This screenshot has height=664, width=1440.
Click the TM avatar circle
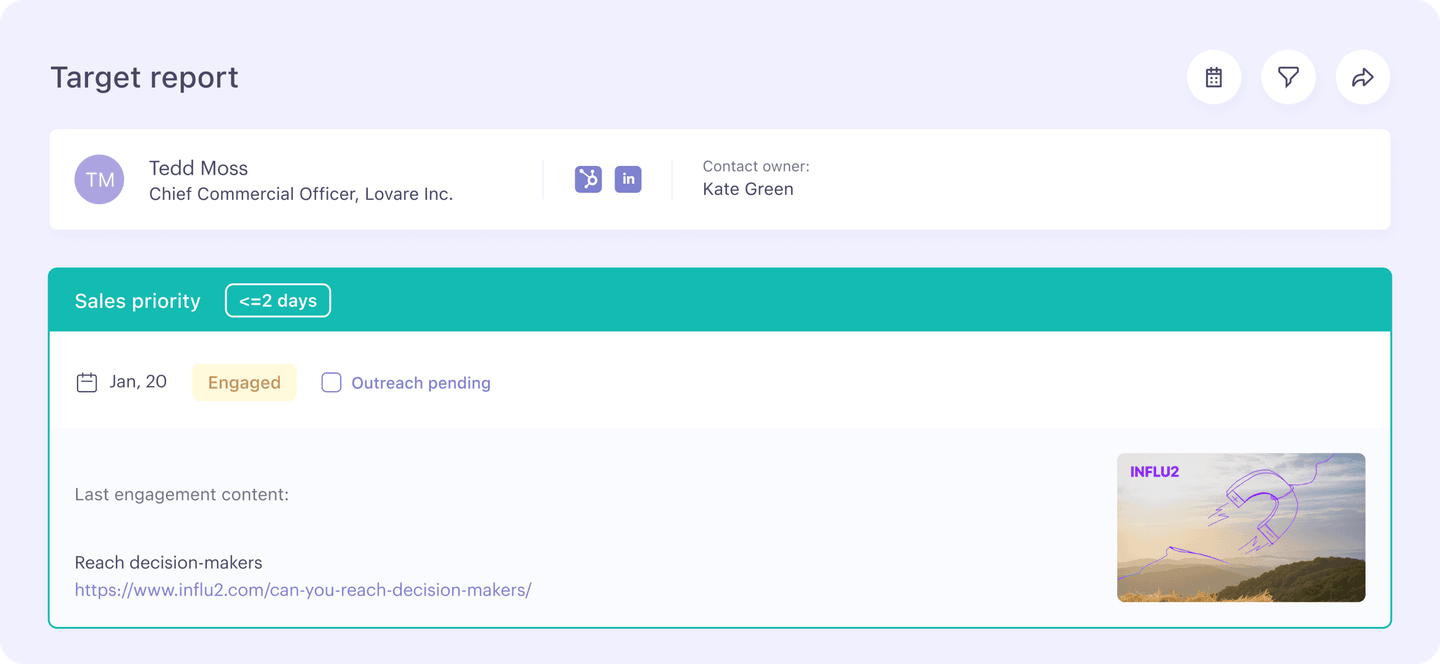[x=99, y=180]
